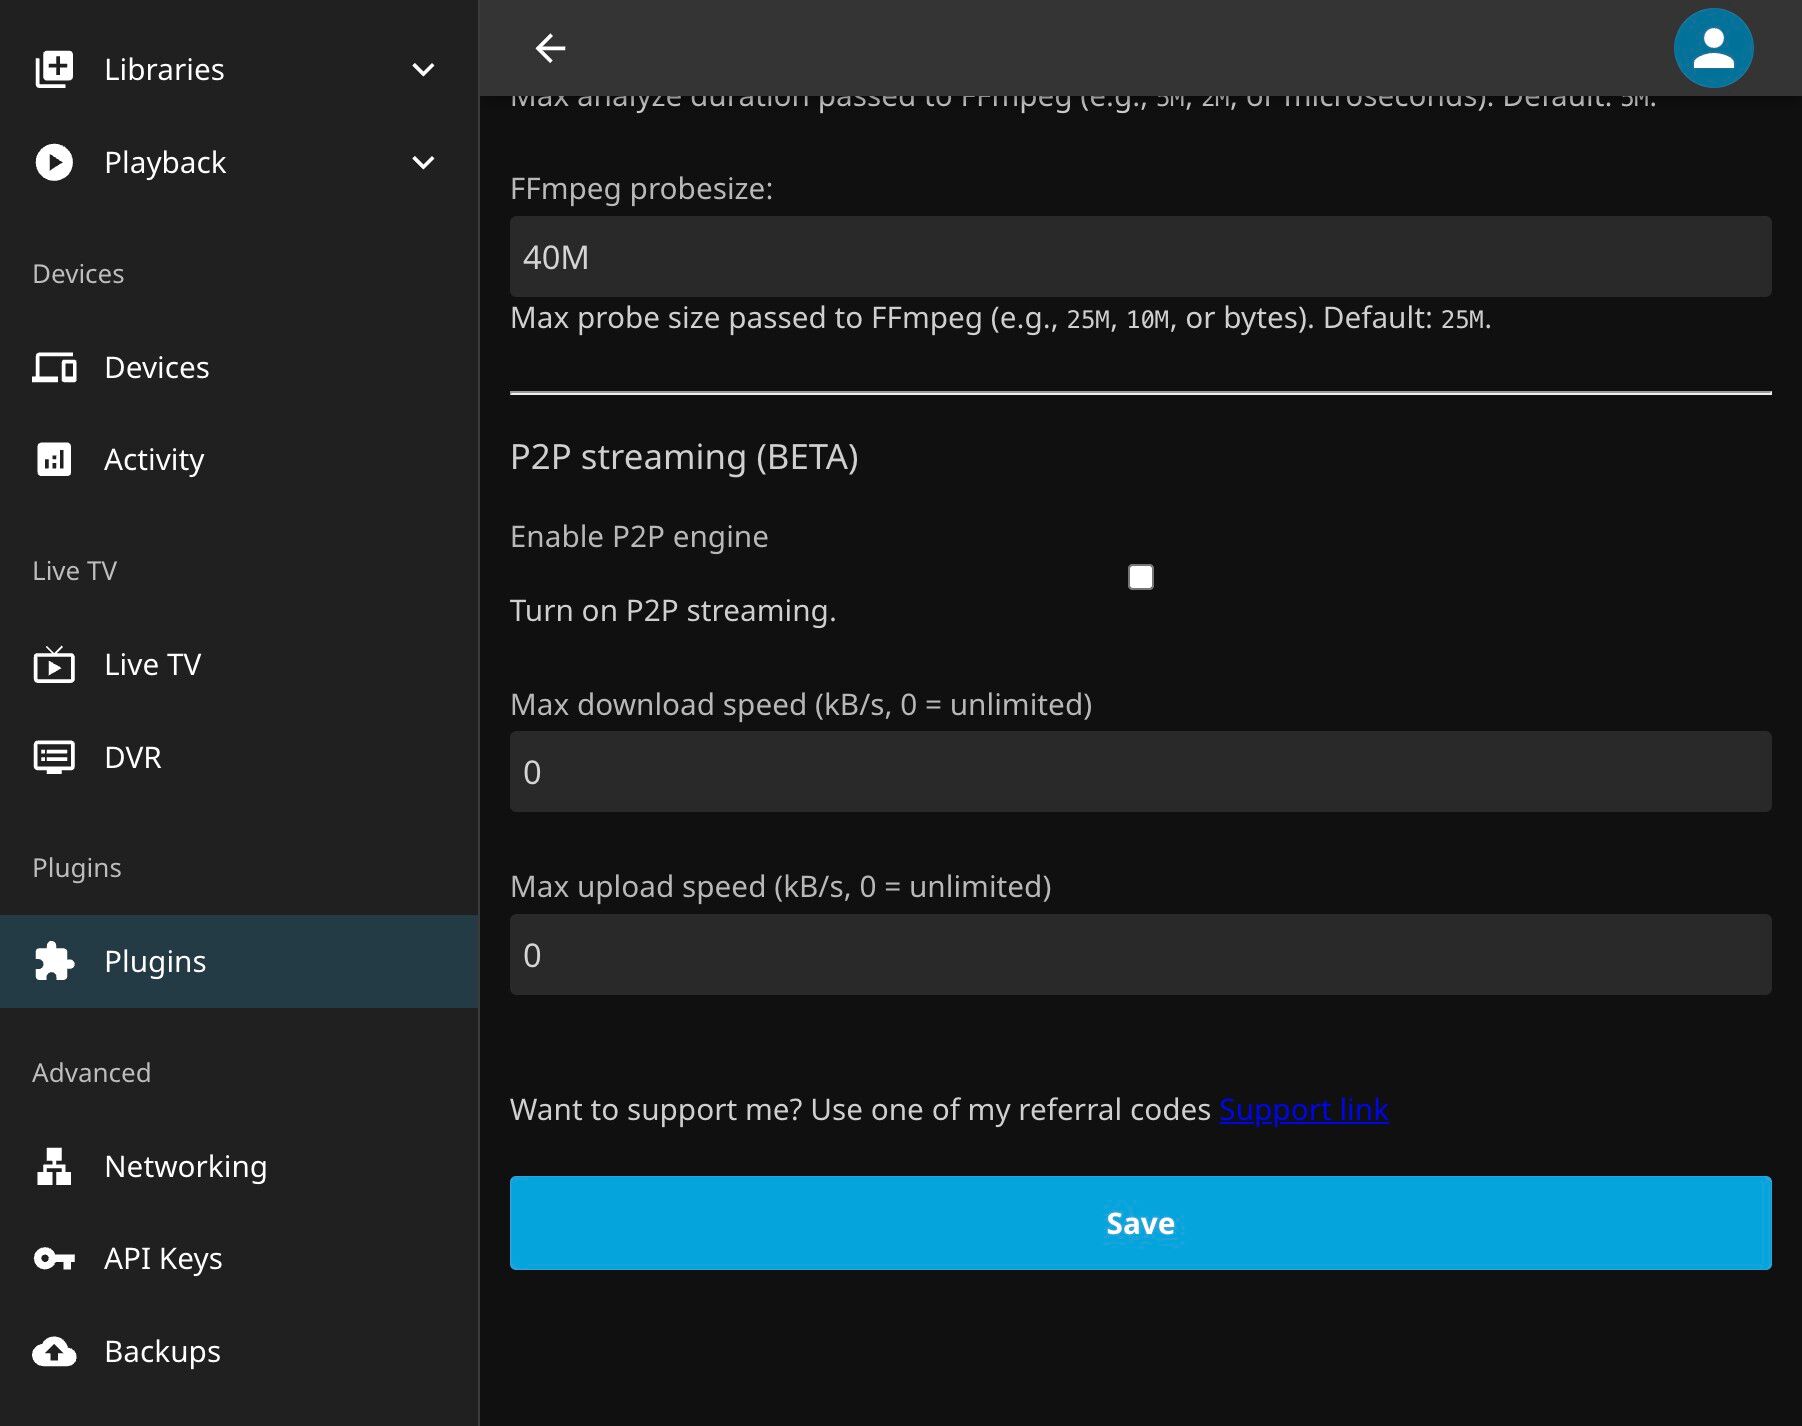Click the Libraries sidebar icon

click(54, 69)
